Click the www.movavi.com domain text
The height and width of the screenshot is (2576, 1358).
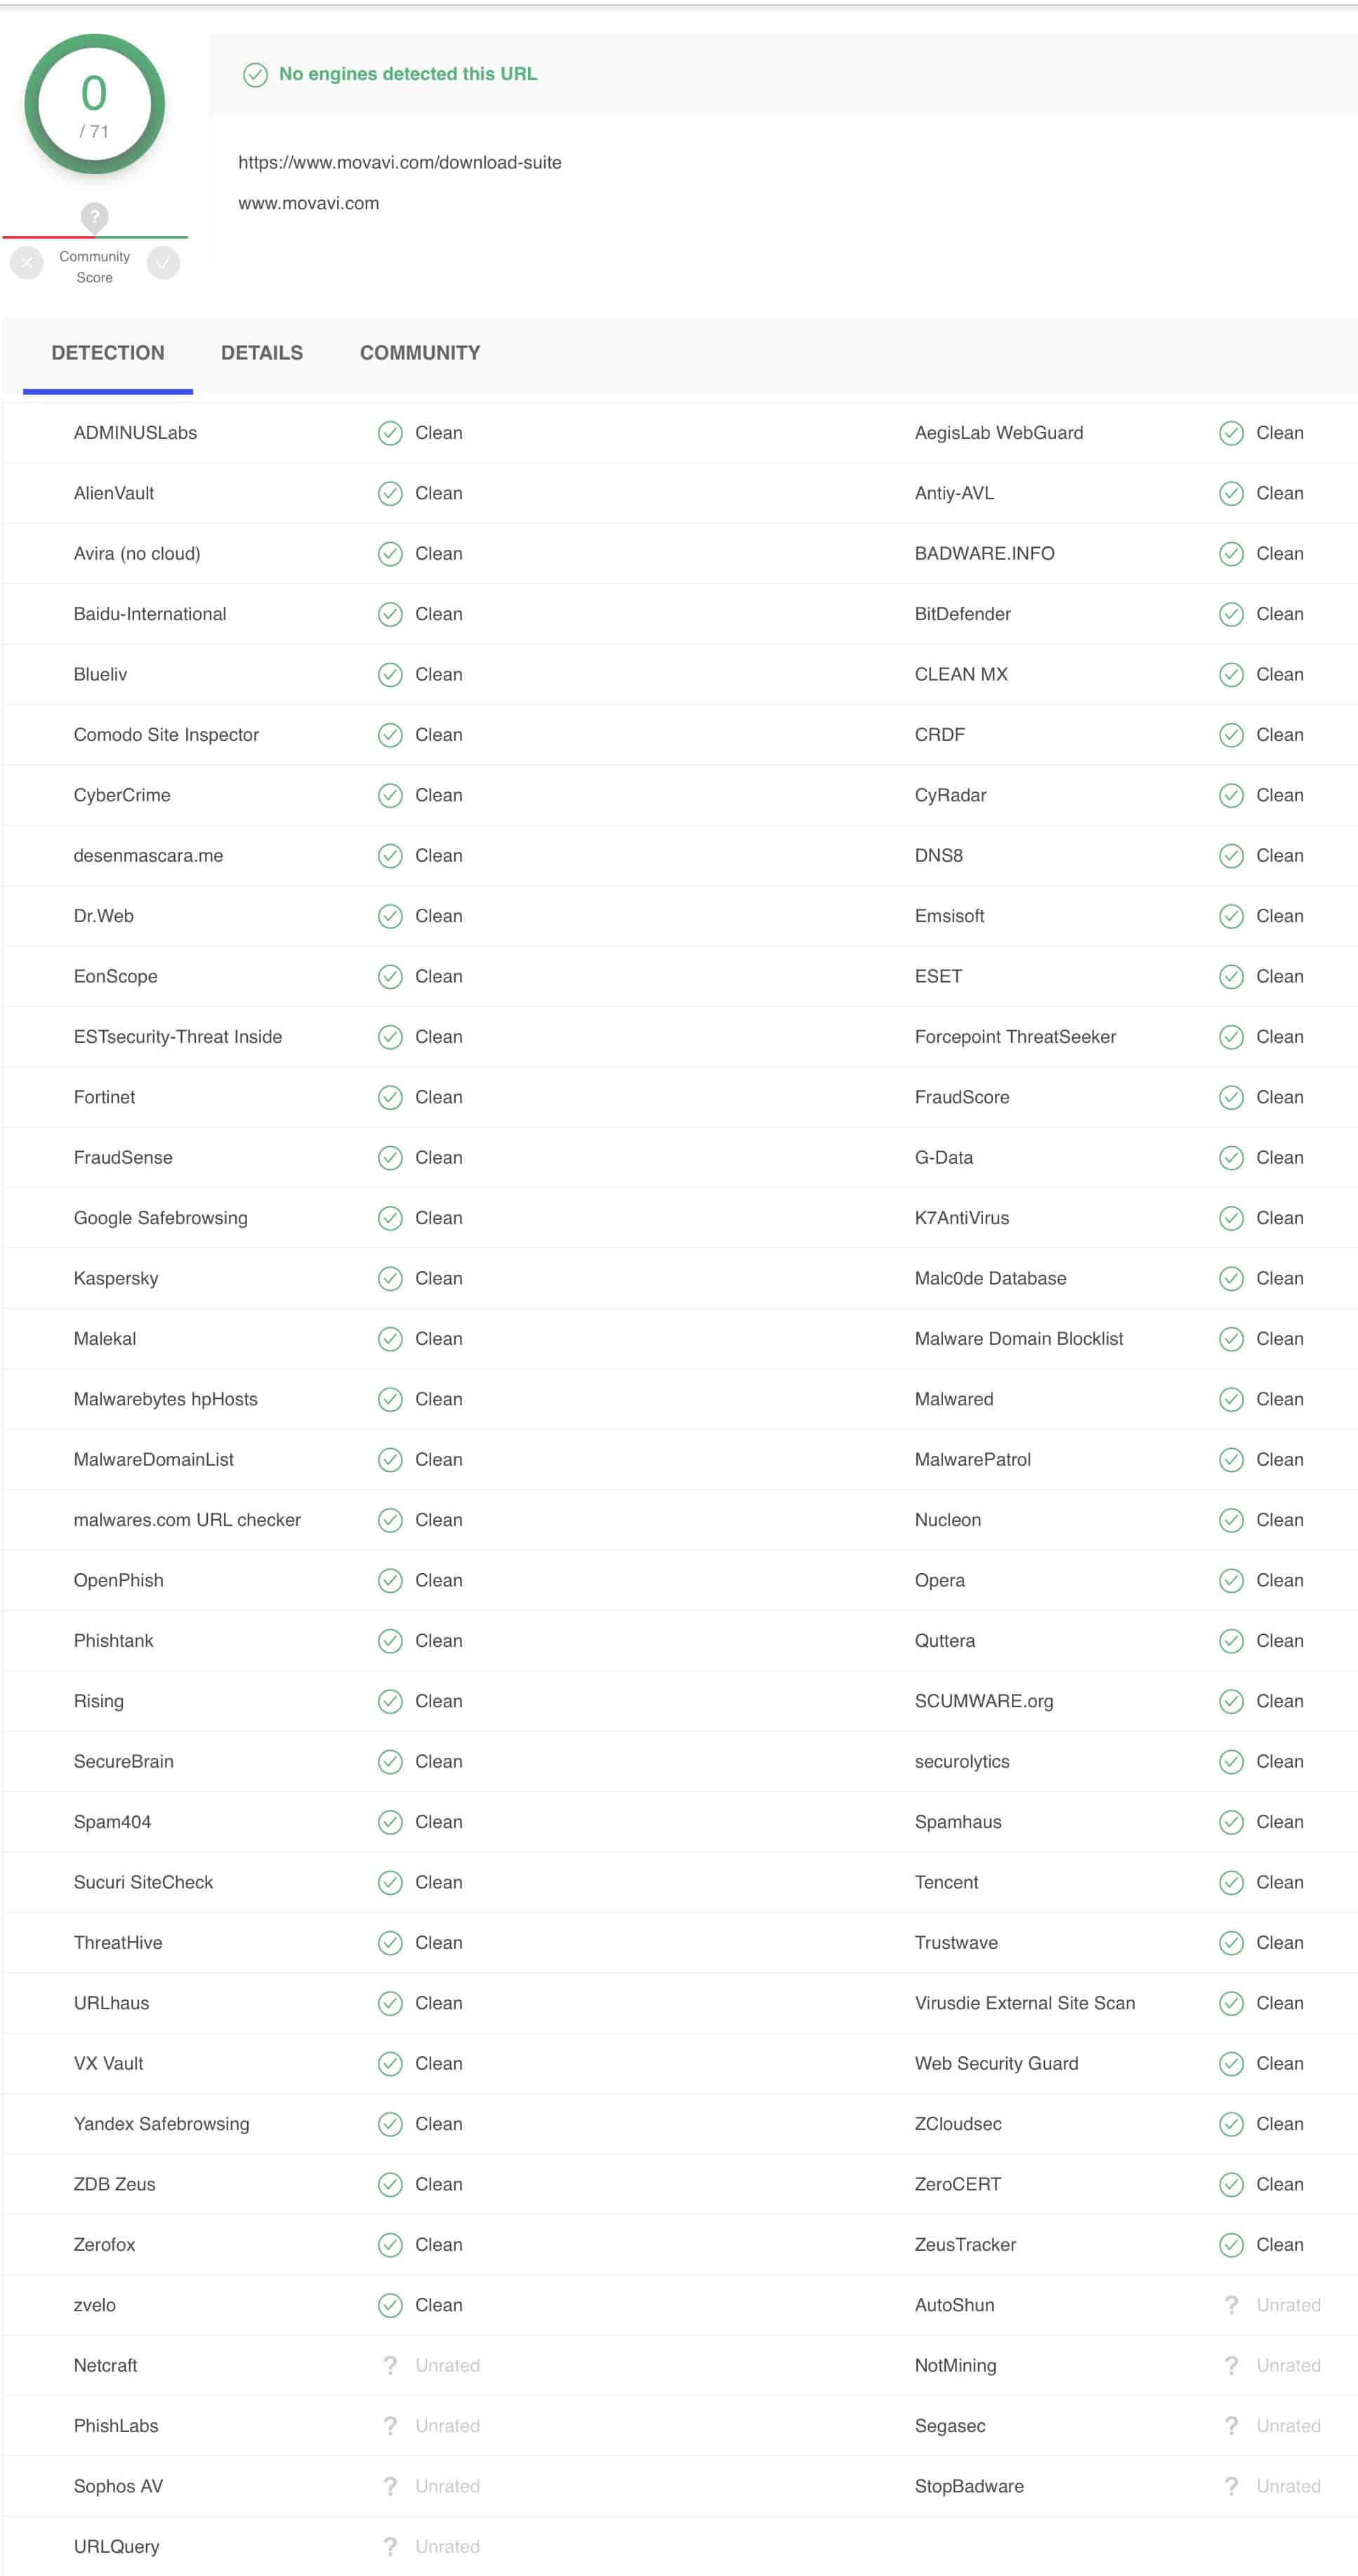click(x=308, y=203)
